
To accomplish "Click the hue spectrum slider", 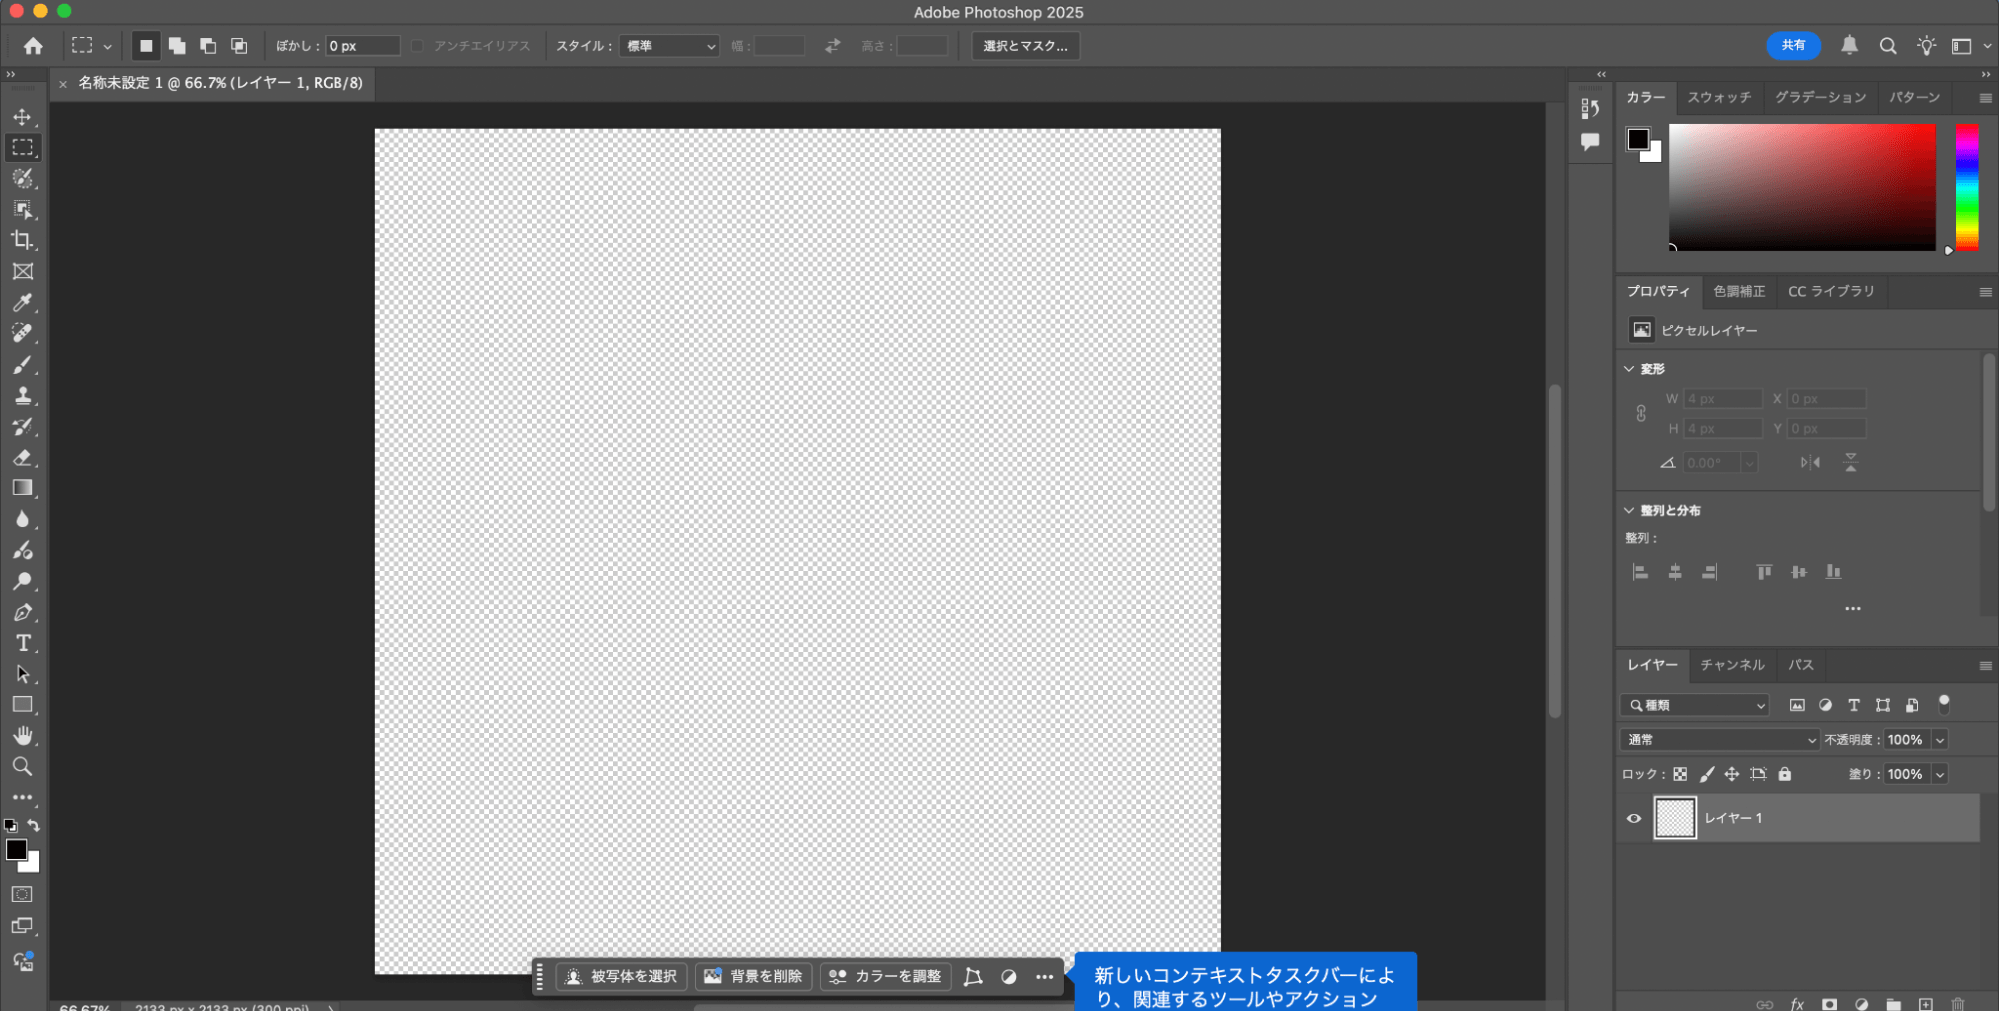I will click(1967, 187).
